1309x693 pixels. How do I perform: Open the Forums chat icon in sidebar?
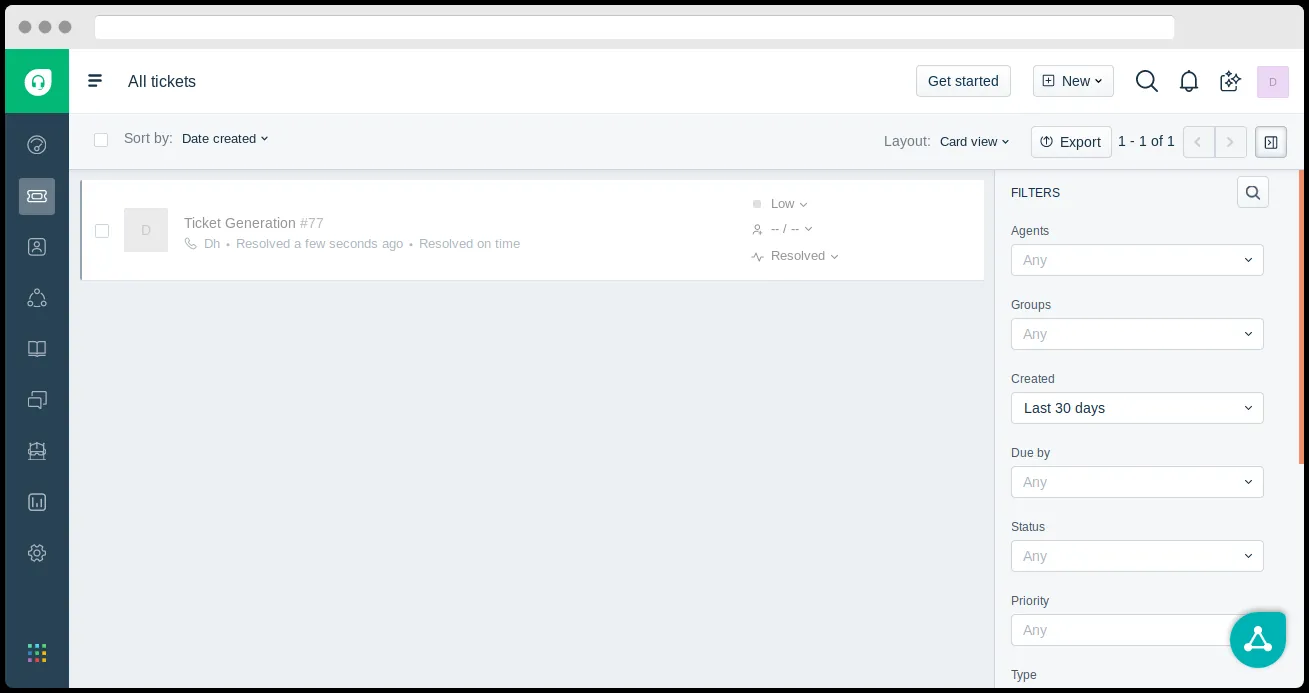[x=37, y=400]
